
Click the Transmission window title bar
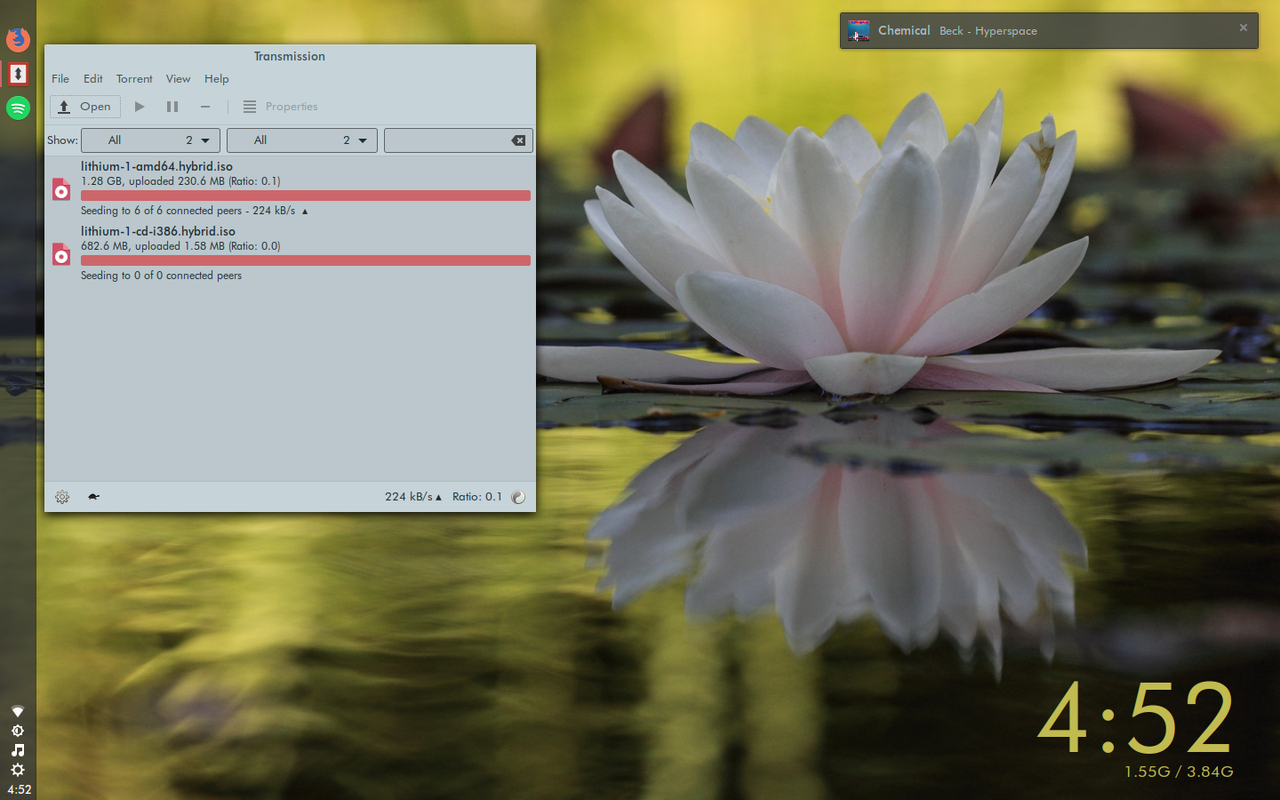pyautogui.click(x=290, y=57)
